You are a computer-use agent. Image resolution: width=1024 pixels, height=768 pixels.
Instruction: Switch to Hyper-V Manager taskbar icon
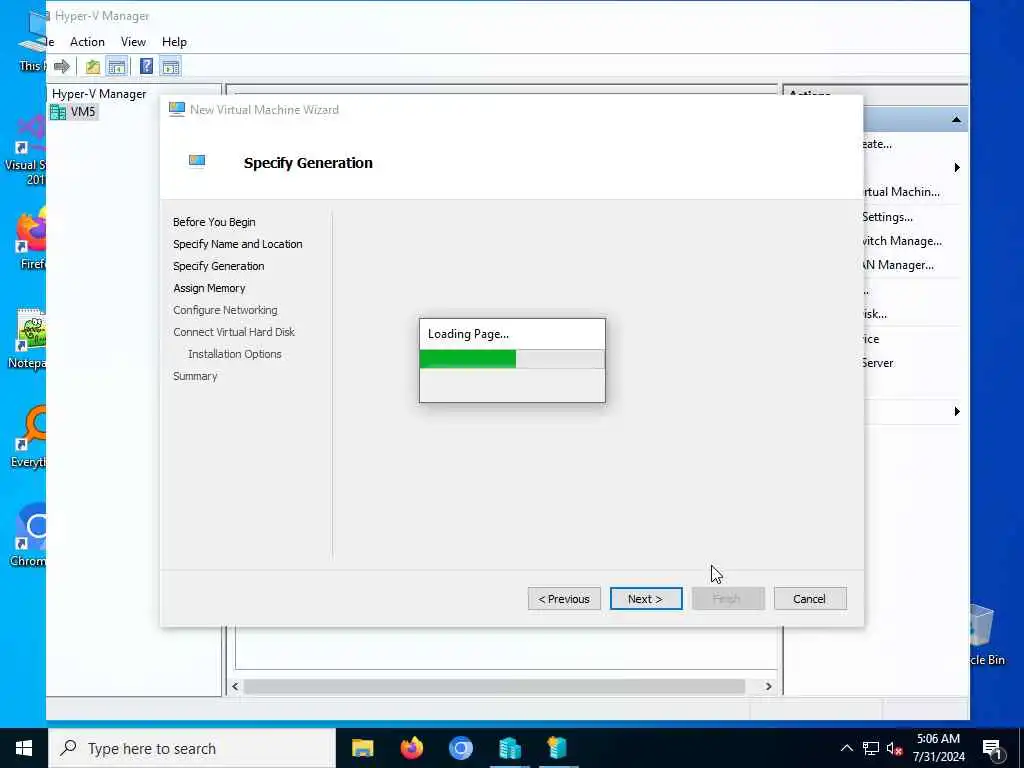[510, 748]
